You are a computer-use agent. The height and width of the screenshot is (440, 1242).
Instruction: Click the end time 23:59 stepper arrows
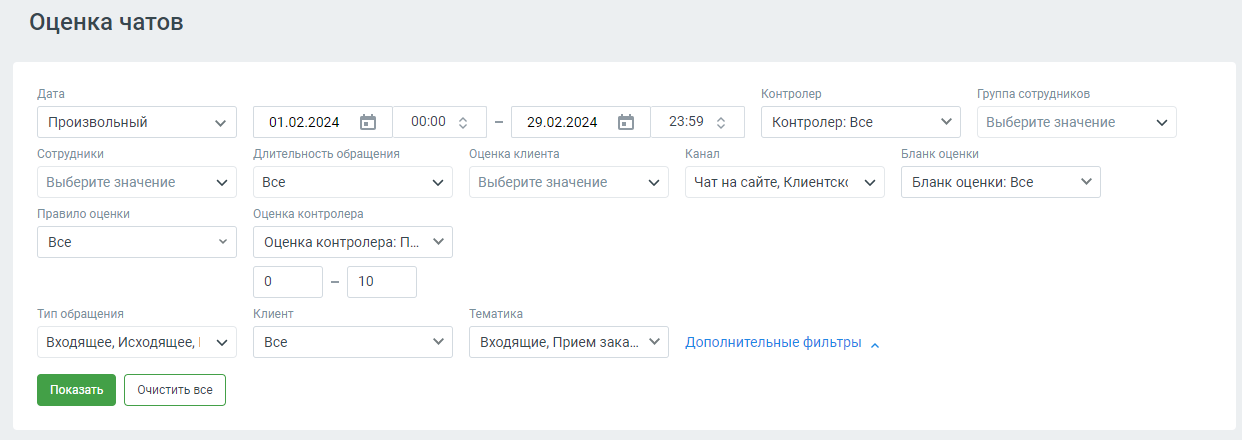click(x=721, y=122)
